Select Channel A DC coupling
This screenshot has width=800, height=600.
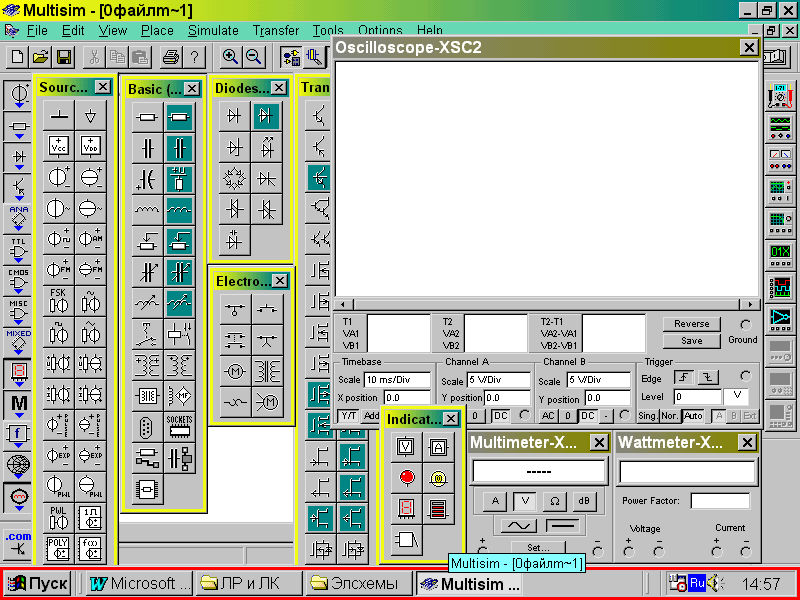click(x=501, y=416)
